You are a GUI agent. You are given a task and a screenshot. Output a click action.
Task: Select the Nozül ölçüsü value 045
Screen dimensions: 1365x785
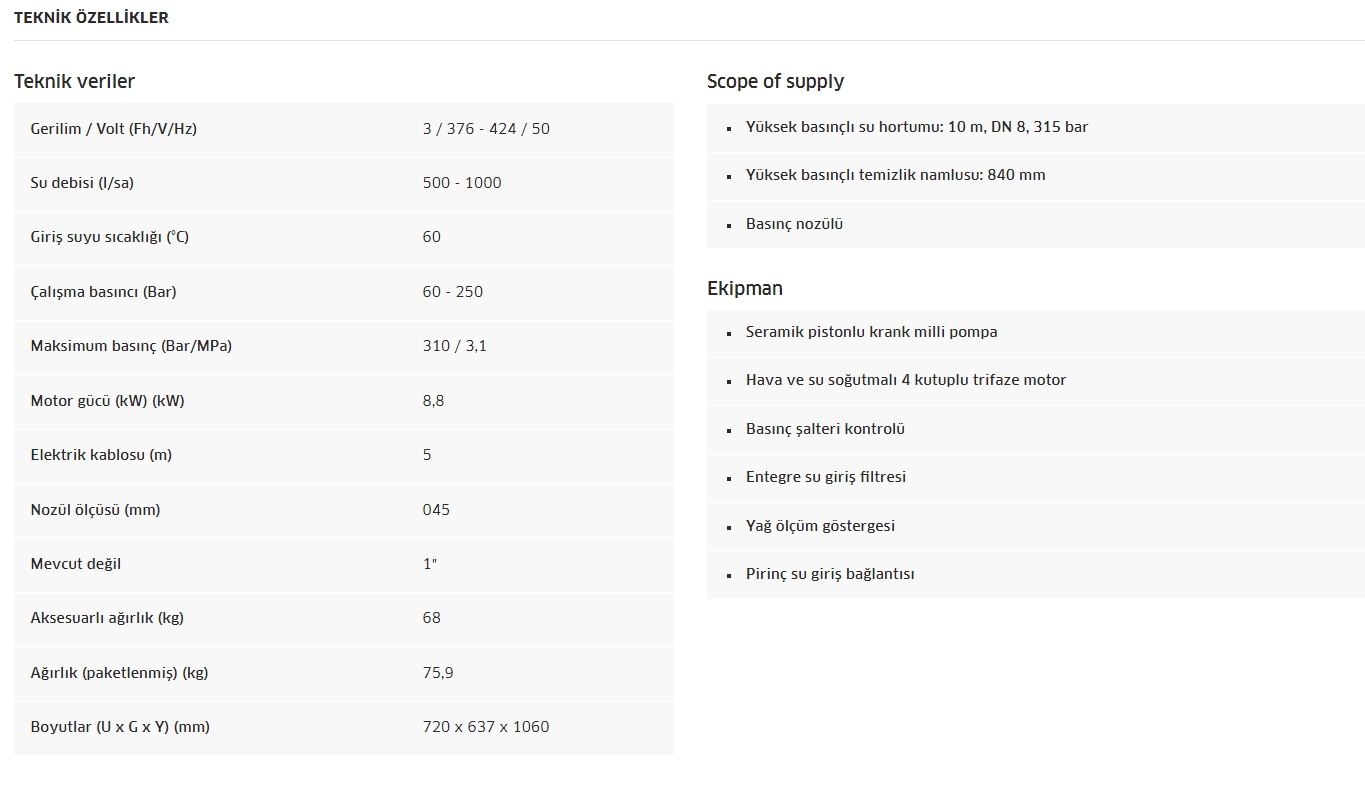coord(436,510)
